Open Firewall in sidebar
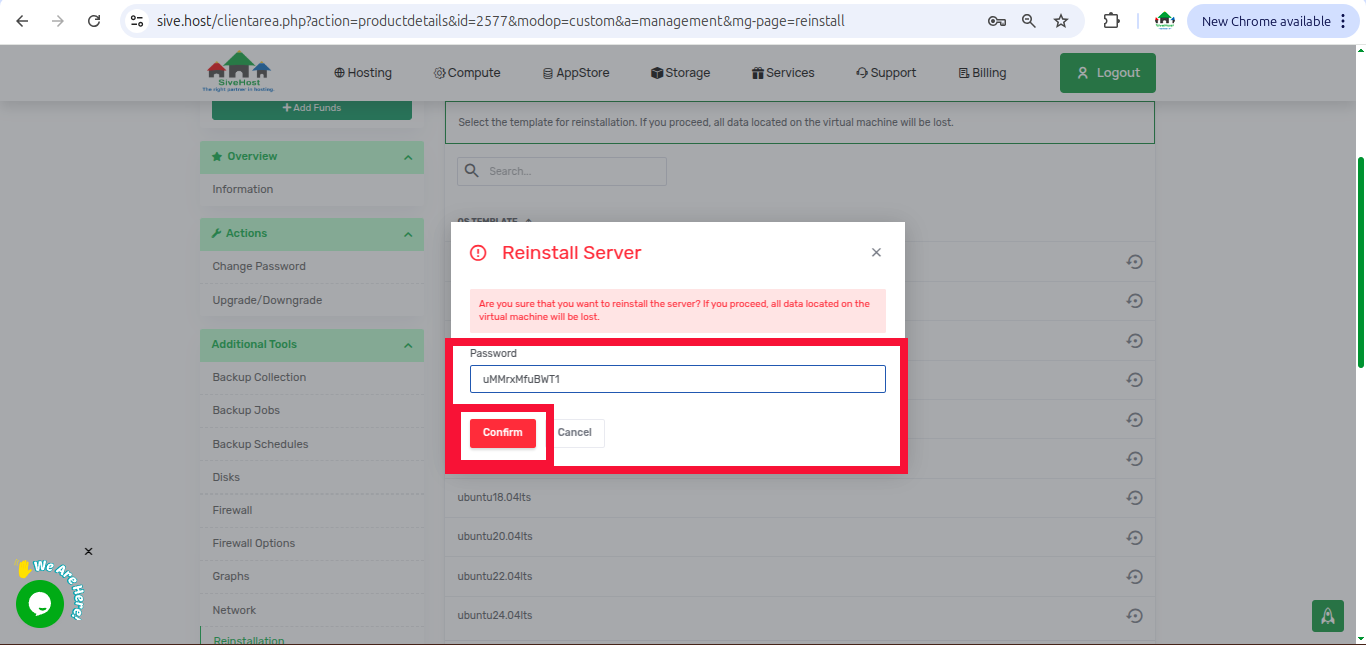The image size is (1366, 645). (232, 510)
